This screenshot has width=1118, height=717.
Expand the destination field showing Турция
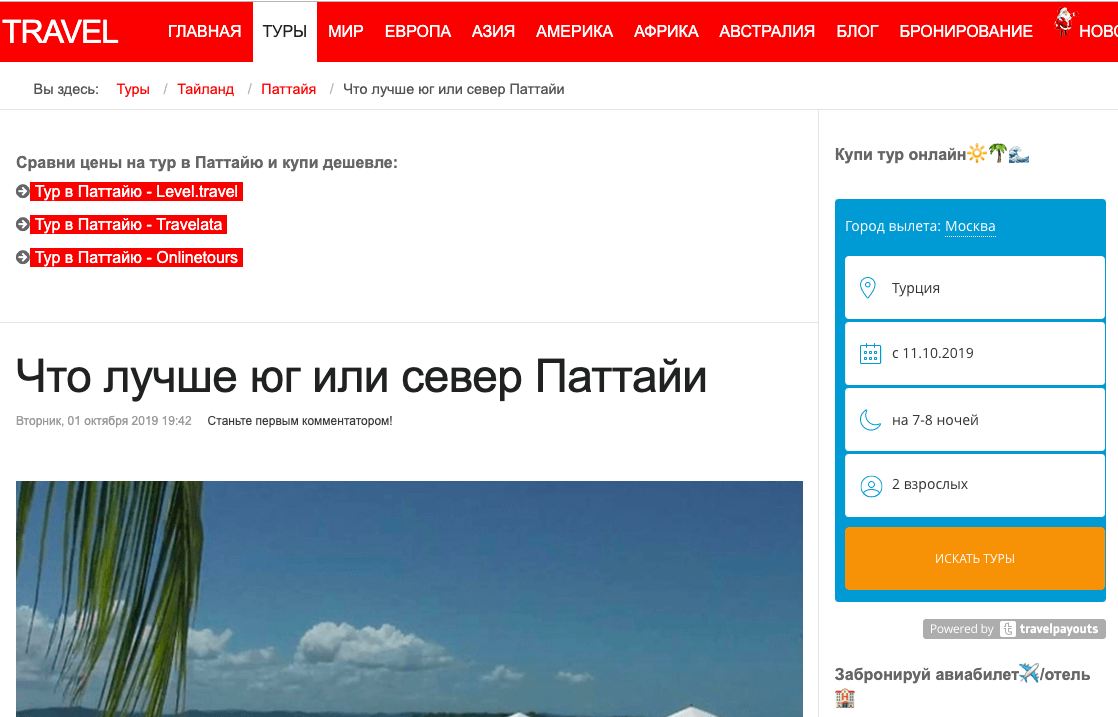point(974,288)
